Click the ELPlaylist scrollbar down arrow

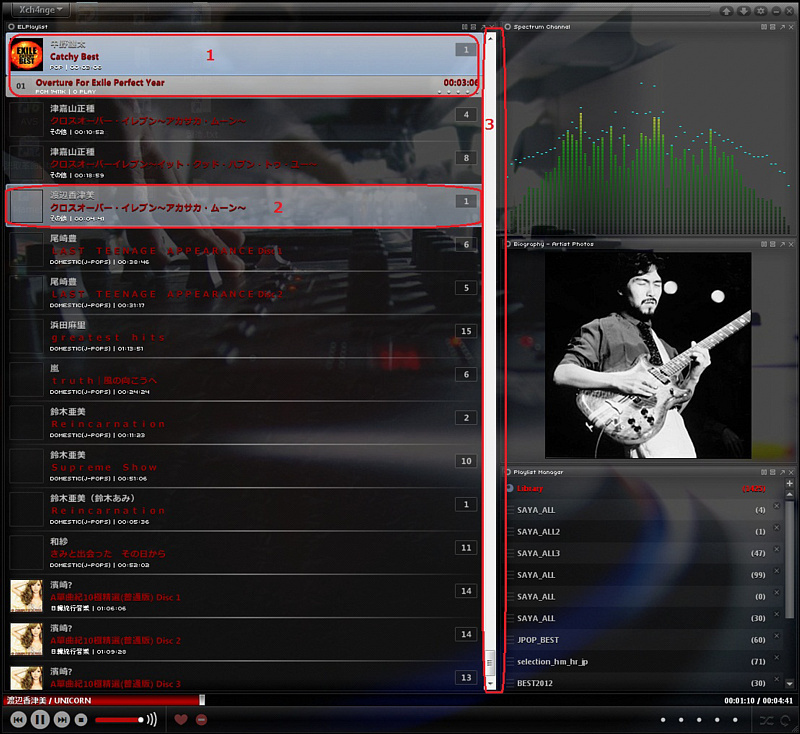[x=490, y=683]
